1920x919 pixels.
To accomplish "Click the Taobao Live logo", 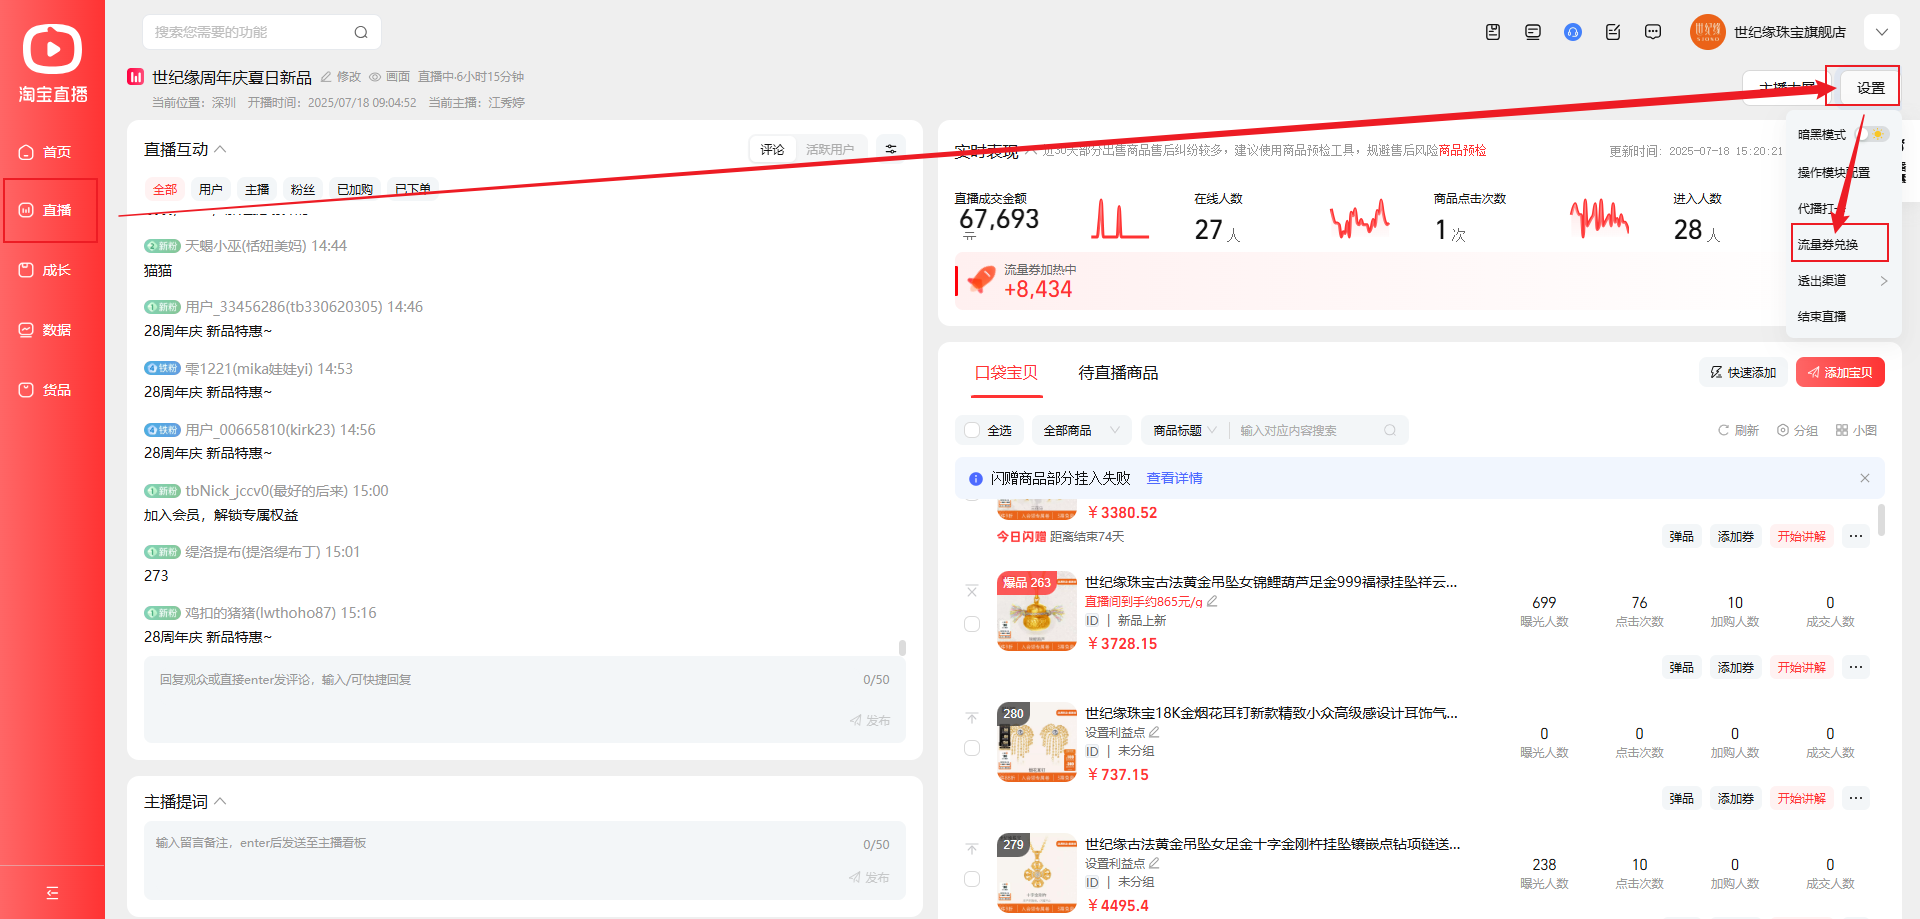I will (x=52, y=62).
